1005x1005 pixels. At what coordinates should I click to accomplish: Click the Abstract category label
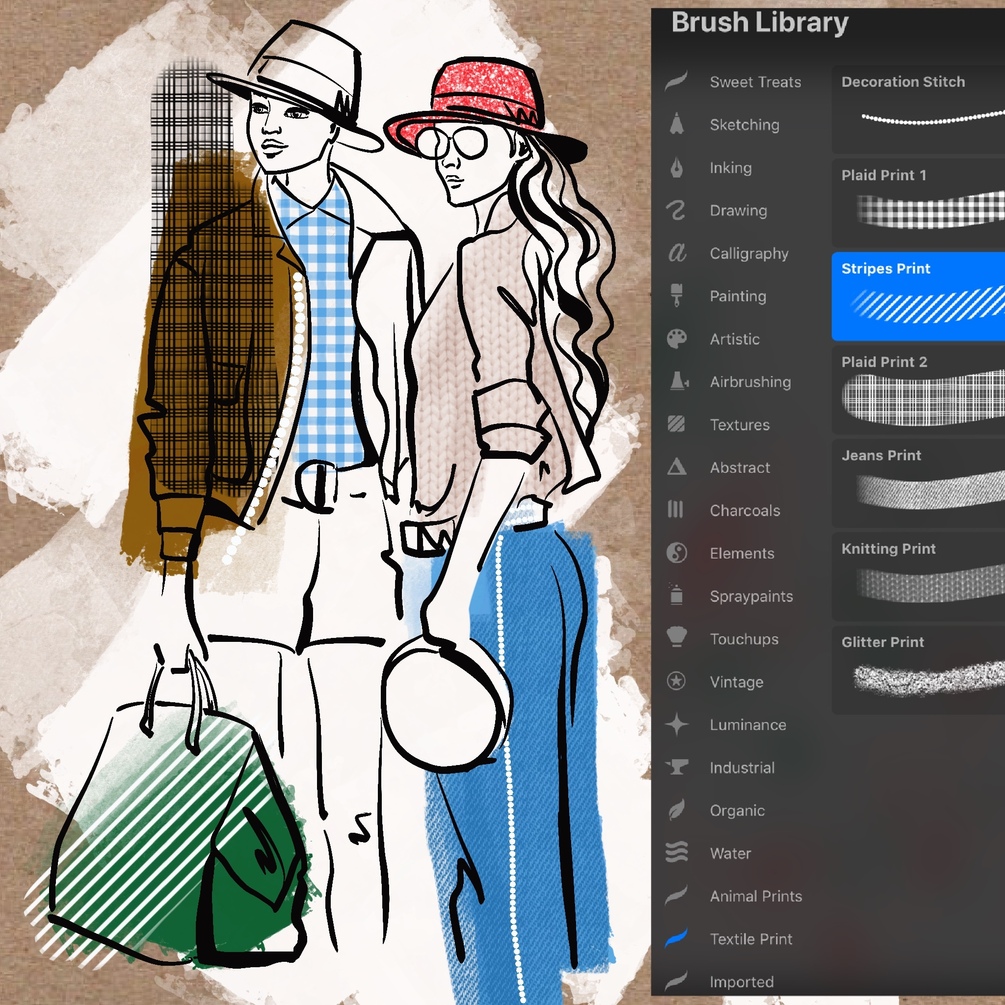tap(740, 467)
